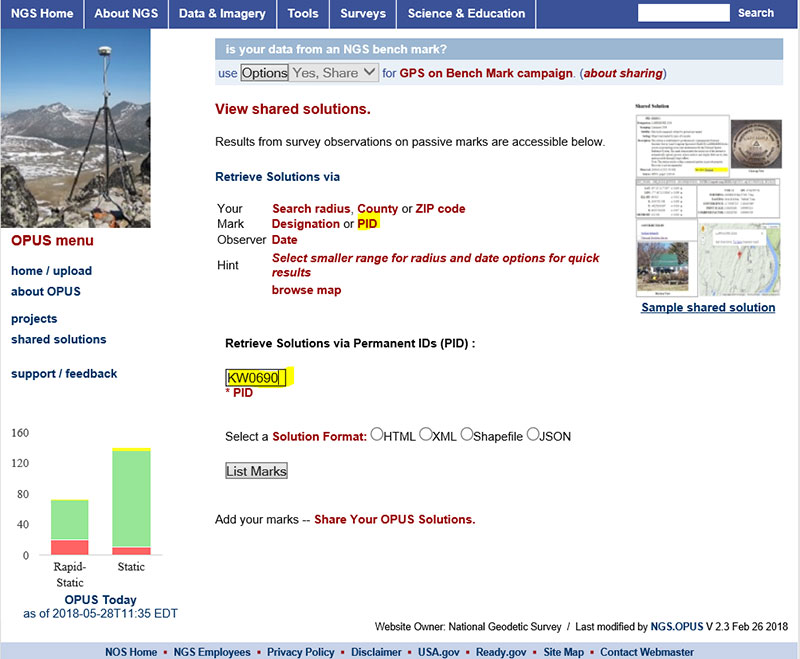The width and height of the screenshot is (800, 659).
Task: Open the 'browse map' link
Action: (x=306, y=290)
